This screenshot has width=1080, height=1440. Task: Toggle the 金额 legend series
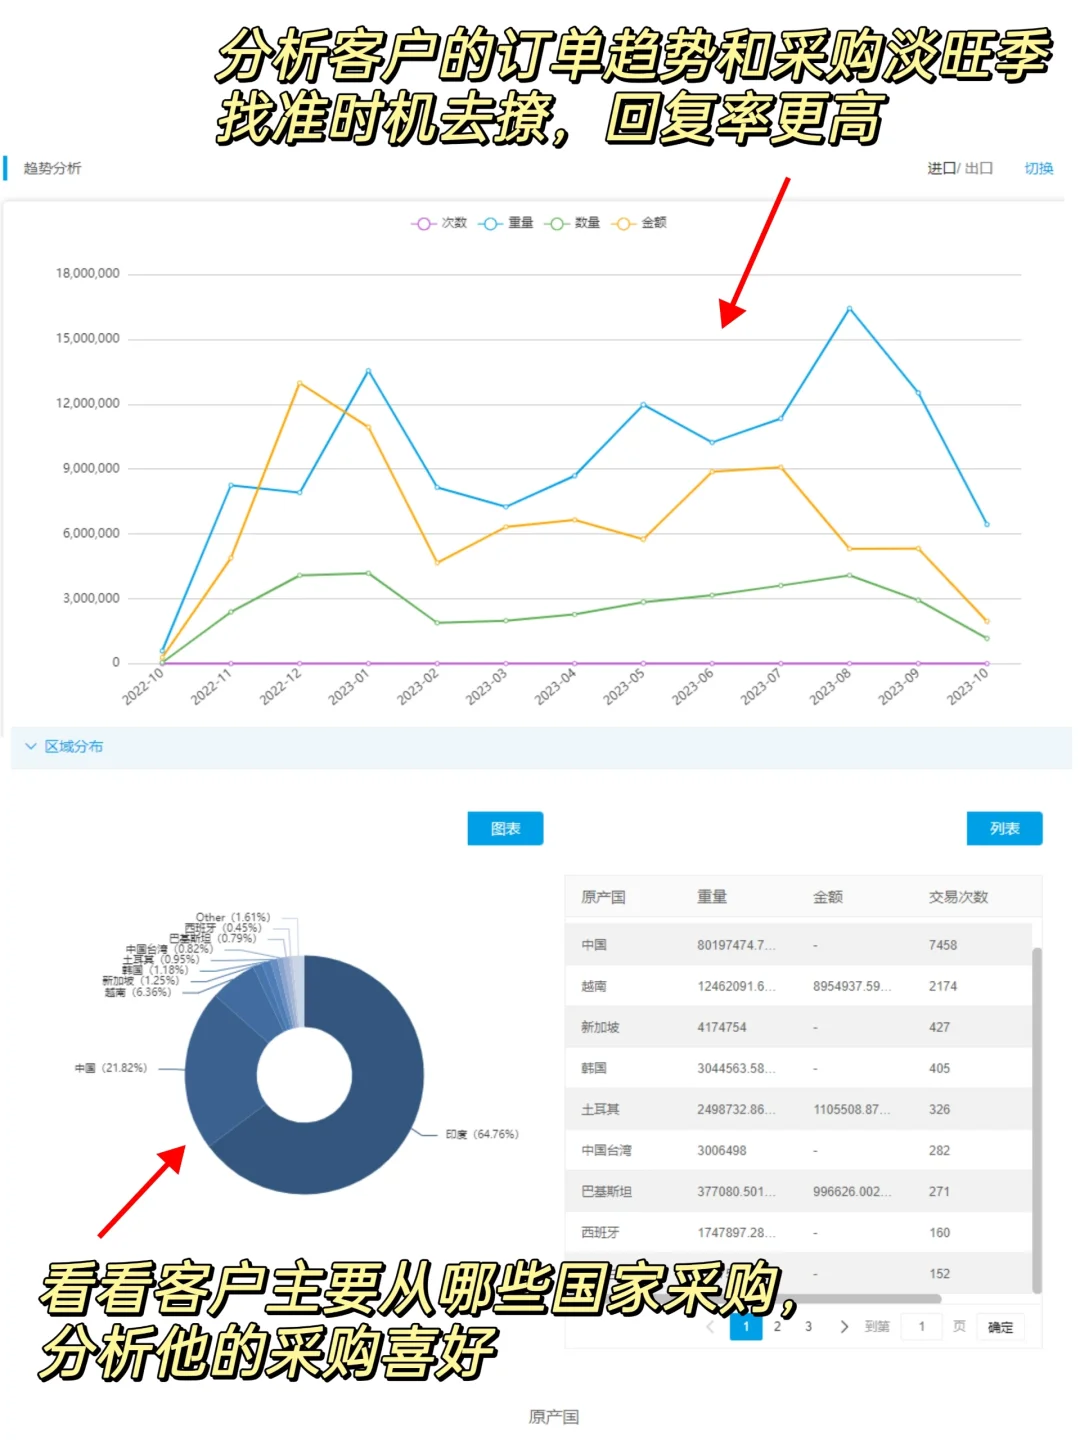click(x=639, y=223)
